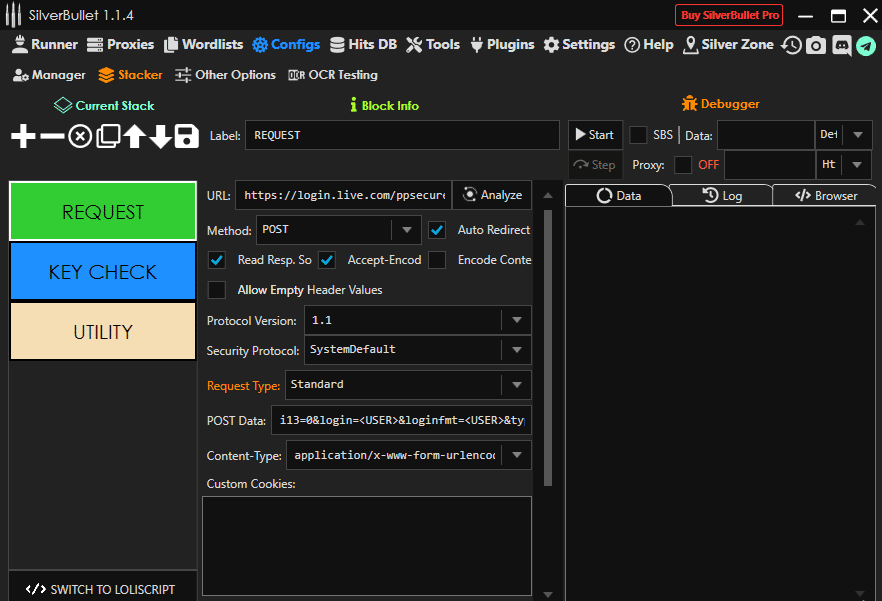Click the debugger Data input field
This screenshot has width=882, height=601.
point(766,135)
